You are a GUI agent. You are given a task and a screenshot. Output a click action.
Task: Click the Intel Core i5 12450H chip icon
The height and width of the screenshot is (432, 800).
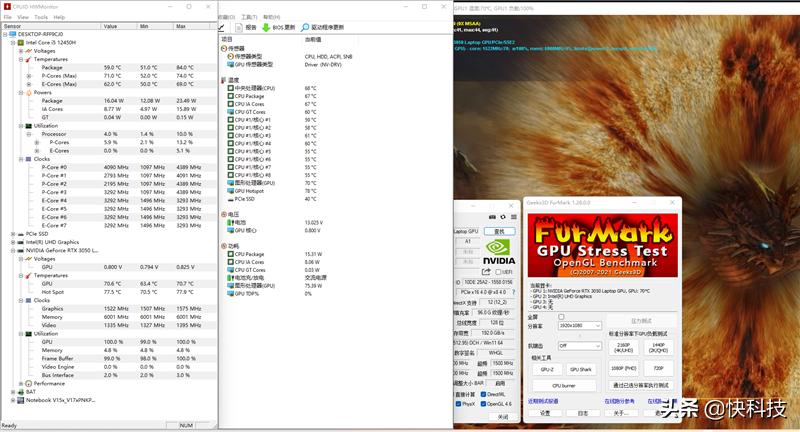coord(20,42)
